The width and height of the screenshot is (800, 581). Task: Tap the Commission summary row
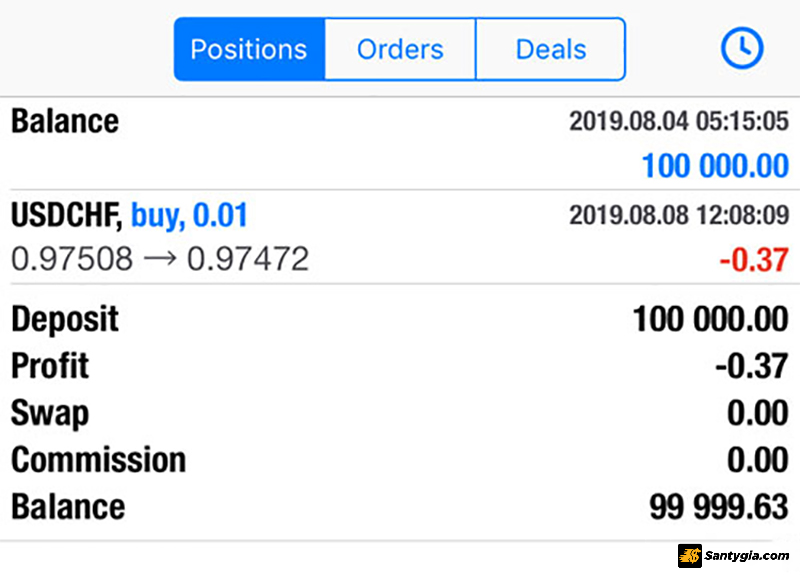(x=400, y=460)
